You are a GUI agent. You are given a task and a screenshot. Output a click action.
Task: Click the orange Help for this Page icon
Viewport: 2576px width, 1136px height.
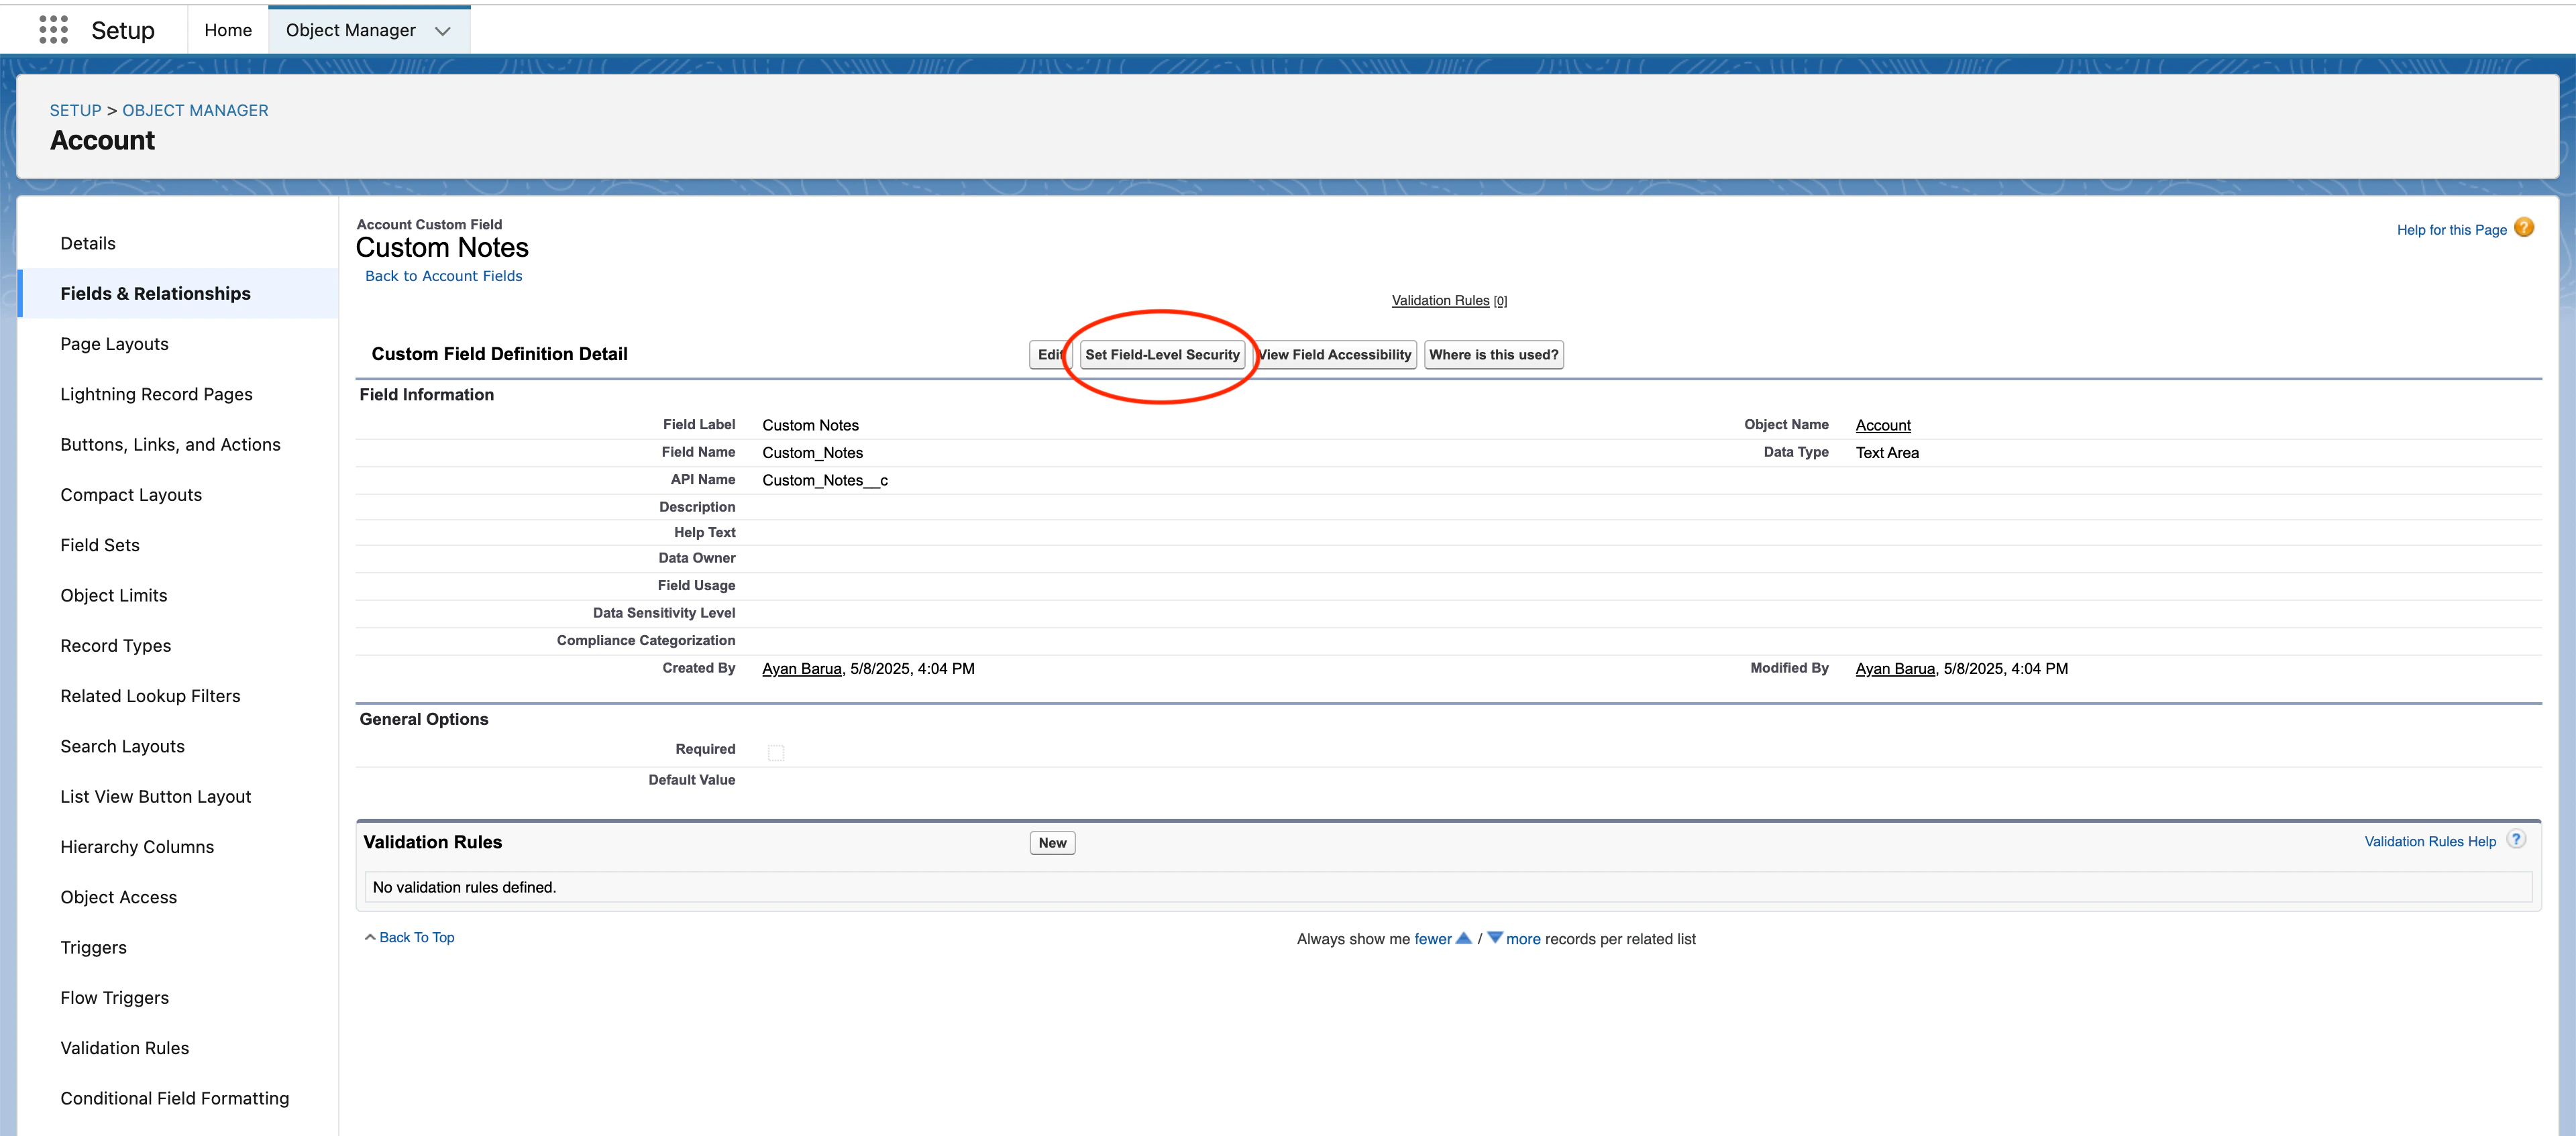click(2523, 228)
